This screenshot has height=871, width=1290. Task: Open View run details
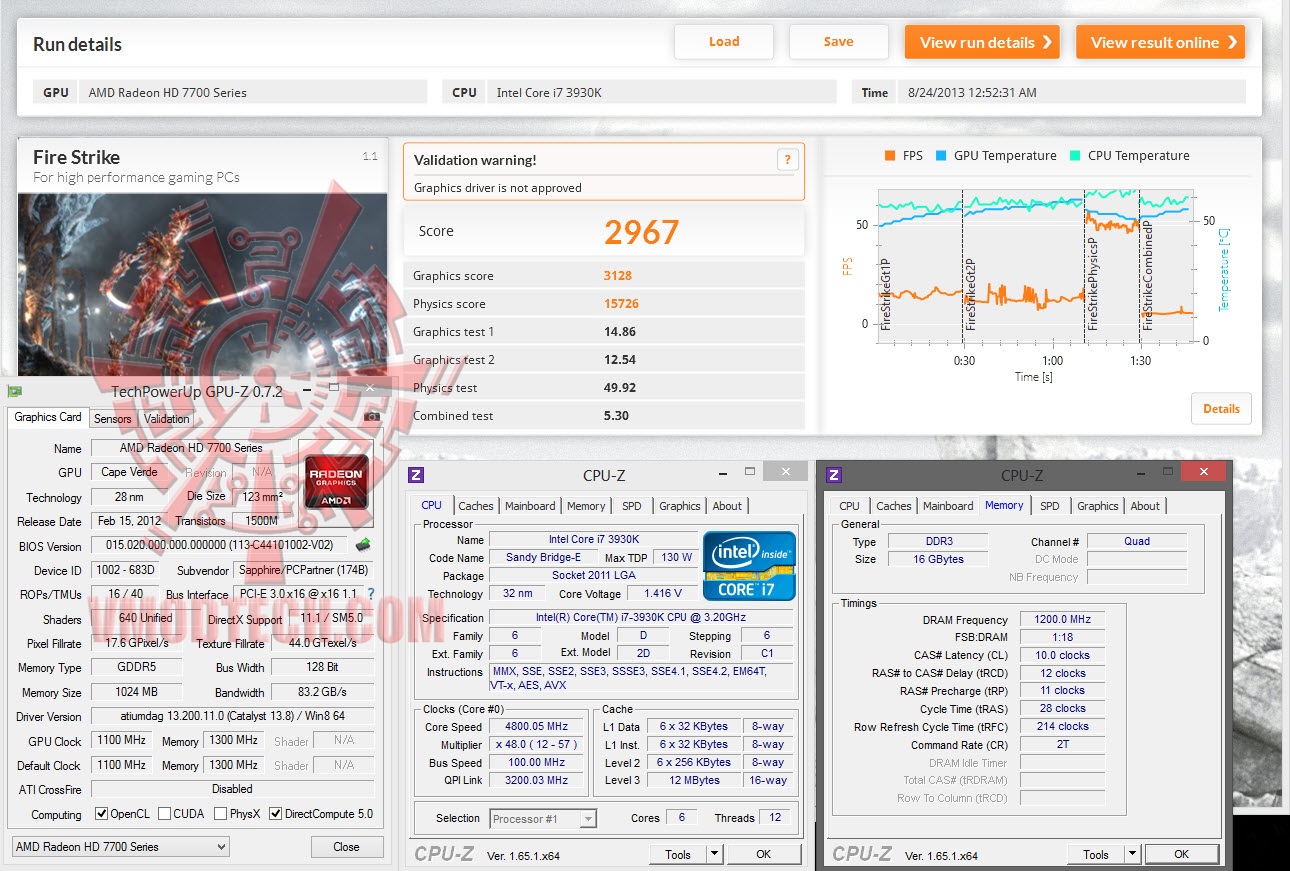coord(982,42)
